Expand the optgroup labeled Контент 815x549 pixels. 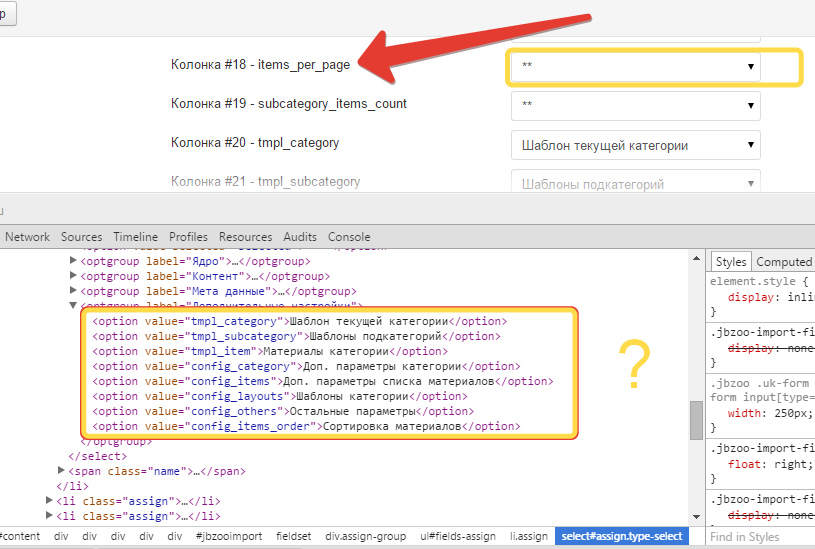73,277
